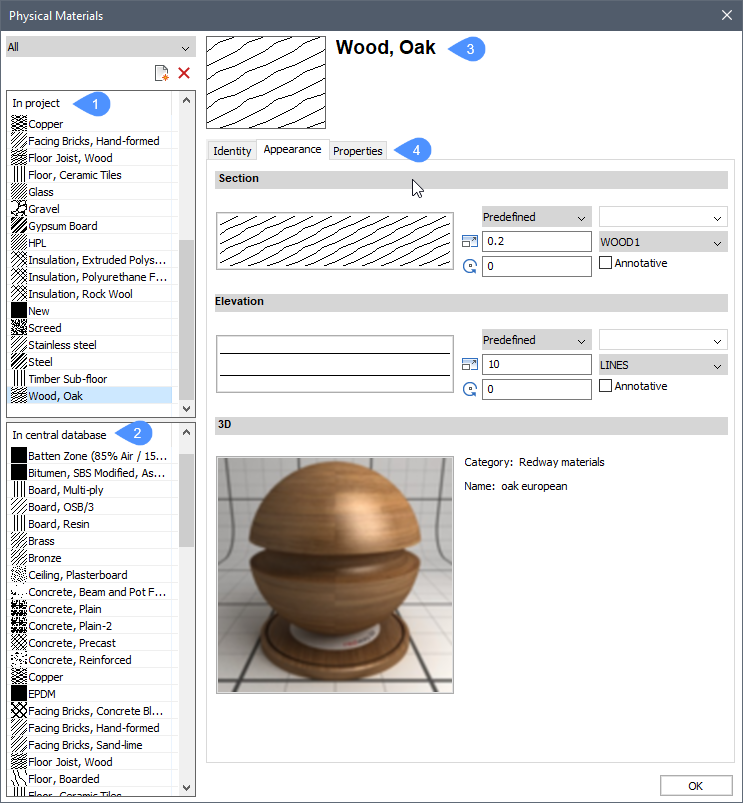Open the LINES hatch pattern dropdown
743x803 pixels.
tap(662, 365)
